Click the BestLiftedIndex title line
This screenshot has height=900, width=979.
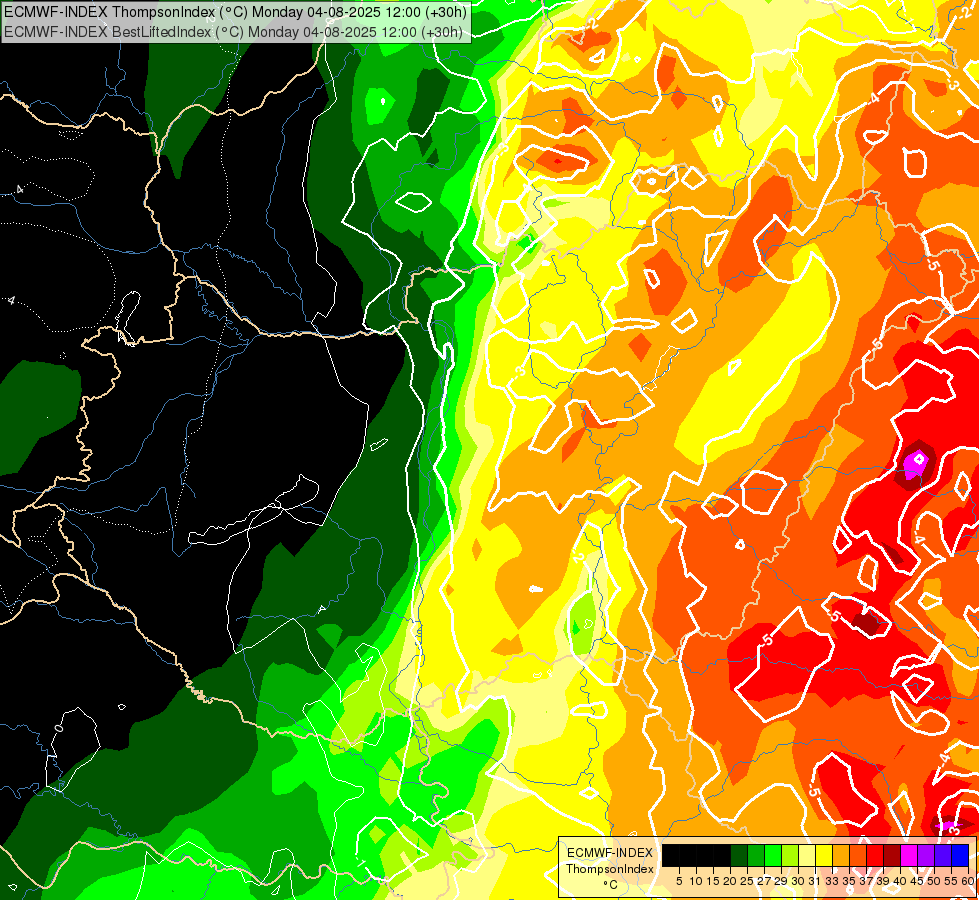233,31
